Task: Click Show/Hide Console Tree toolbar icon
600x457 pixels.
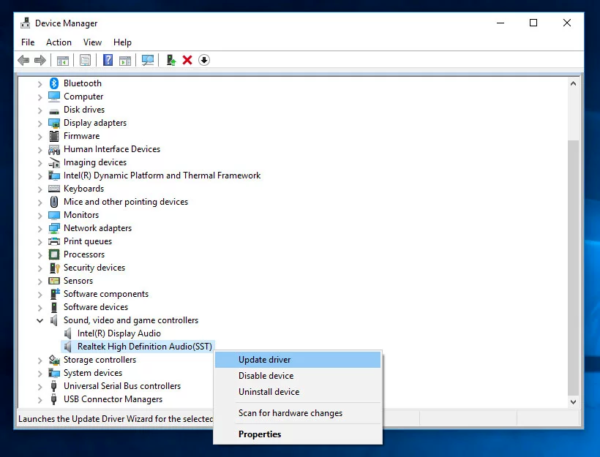Action: click(x=63, y=60)
